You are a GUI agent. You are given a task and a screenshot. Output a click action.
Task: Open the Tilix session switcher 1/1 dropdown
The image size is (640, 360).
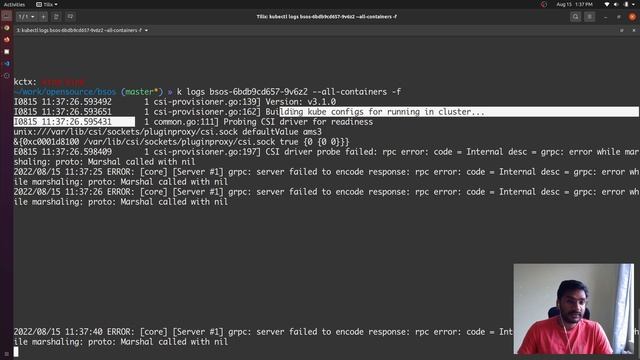(27, 17)
